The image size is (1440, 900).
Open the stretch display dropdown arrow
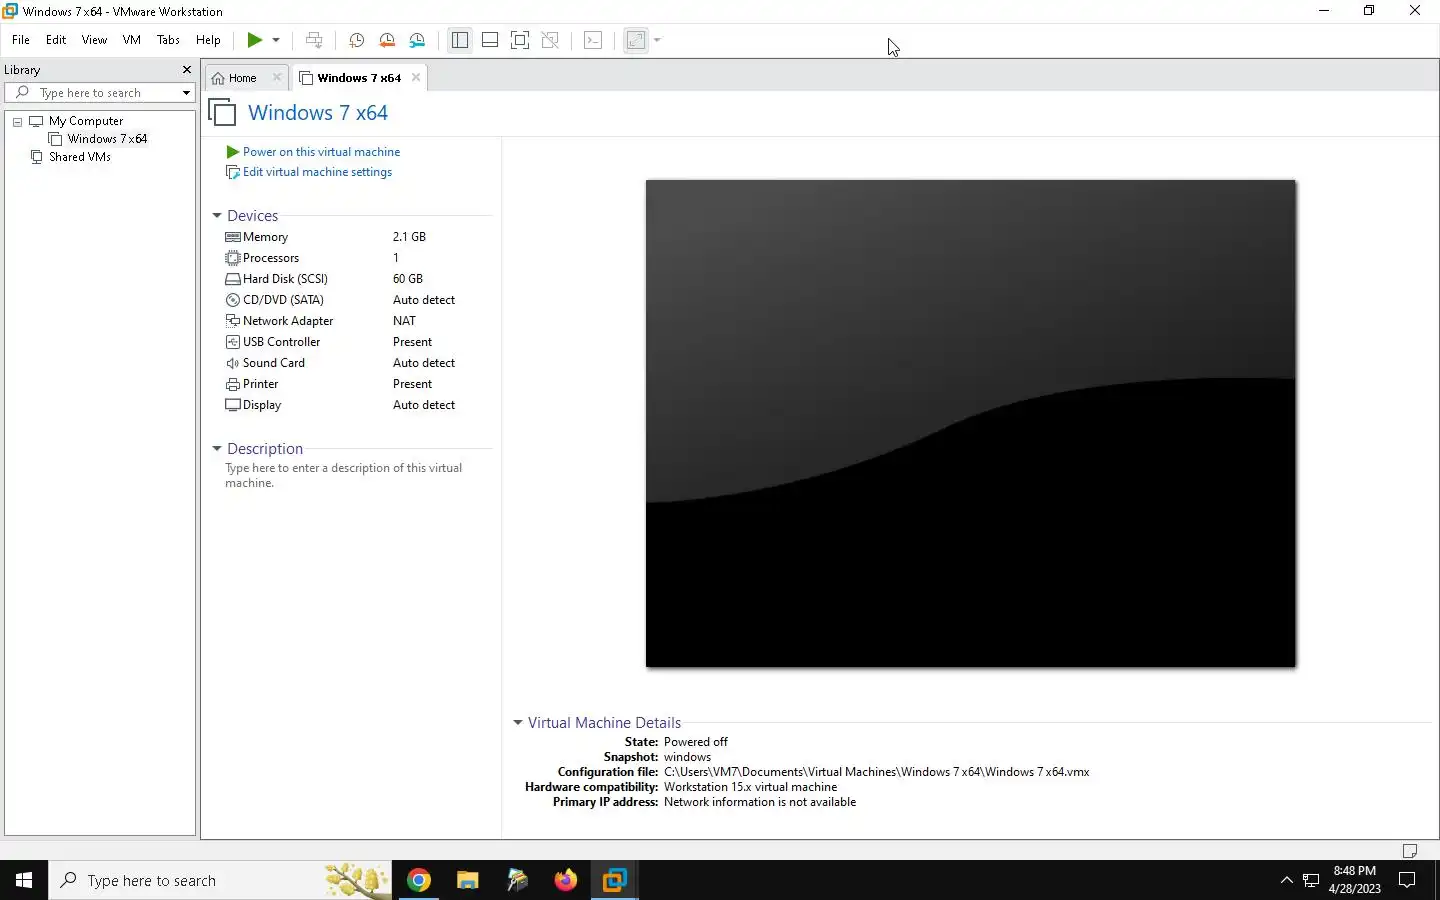(657, 40)
